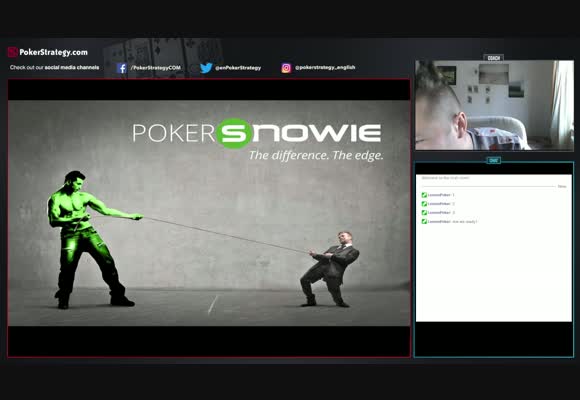
Task: Click the 'New' marker in chat divider
Action: coord(562,186)
